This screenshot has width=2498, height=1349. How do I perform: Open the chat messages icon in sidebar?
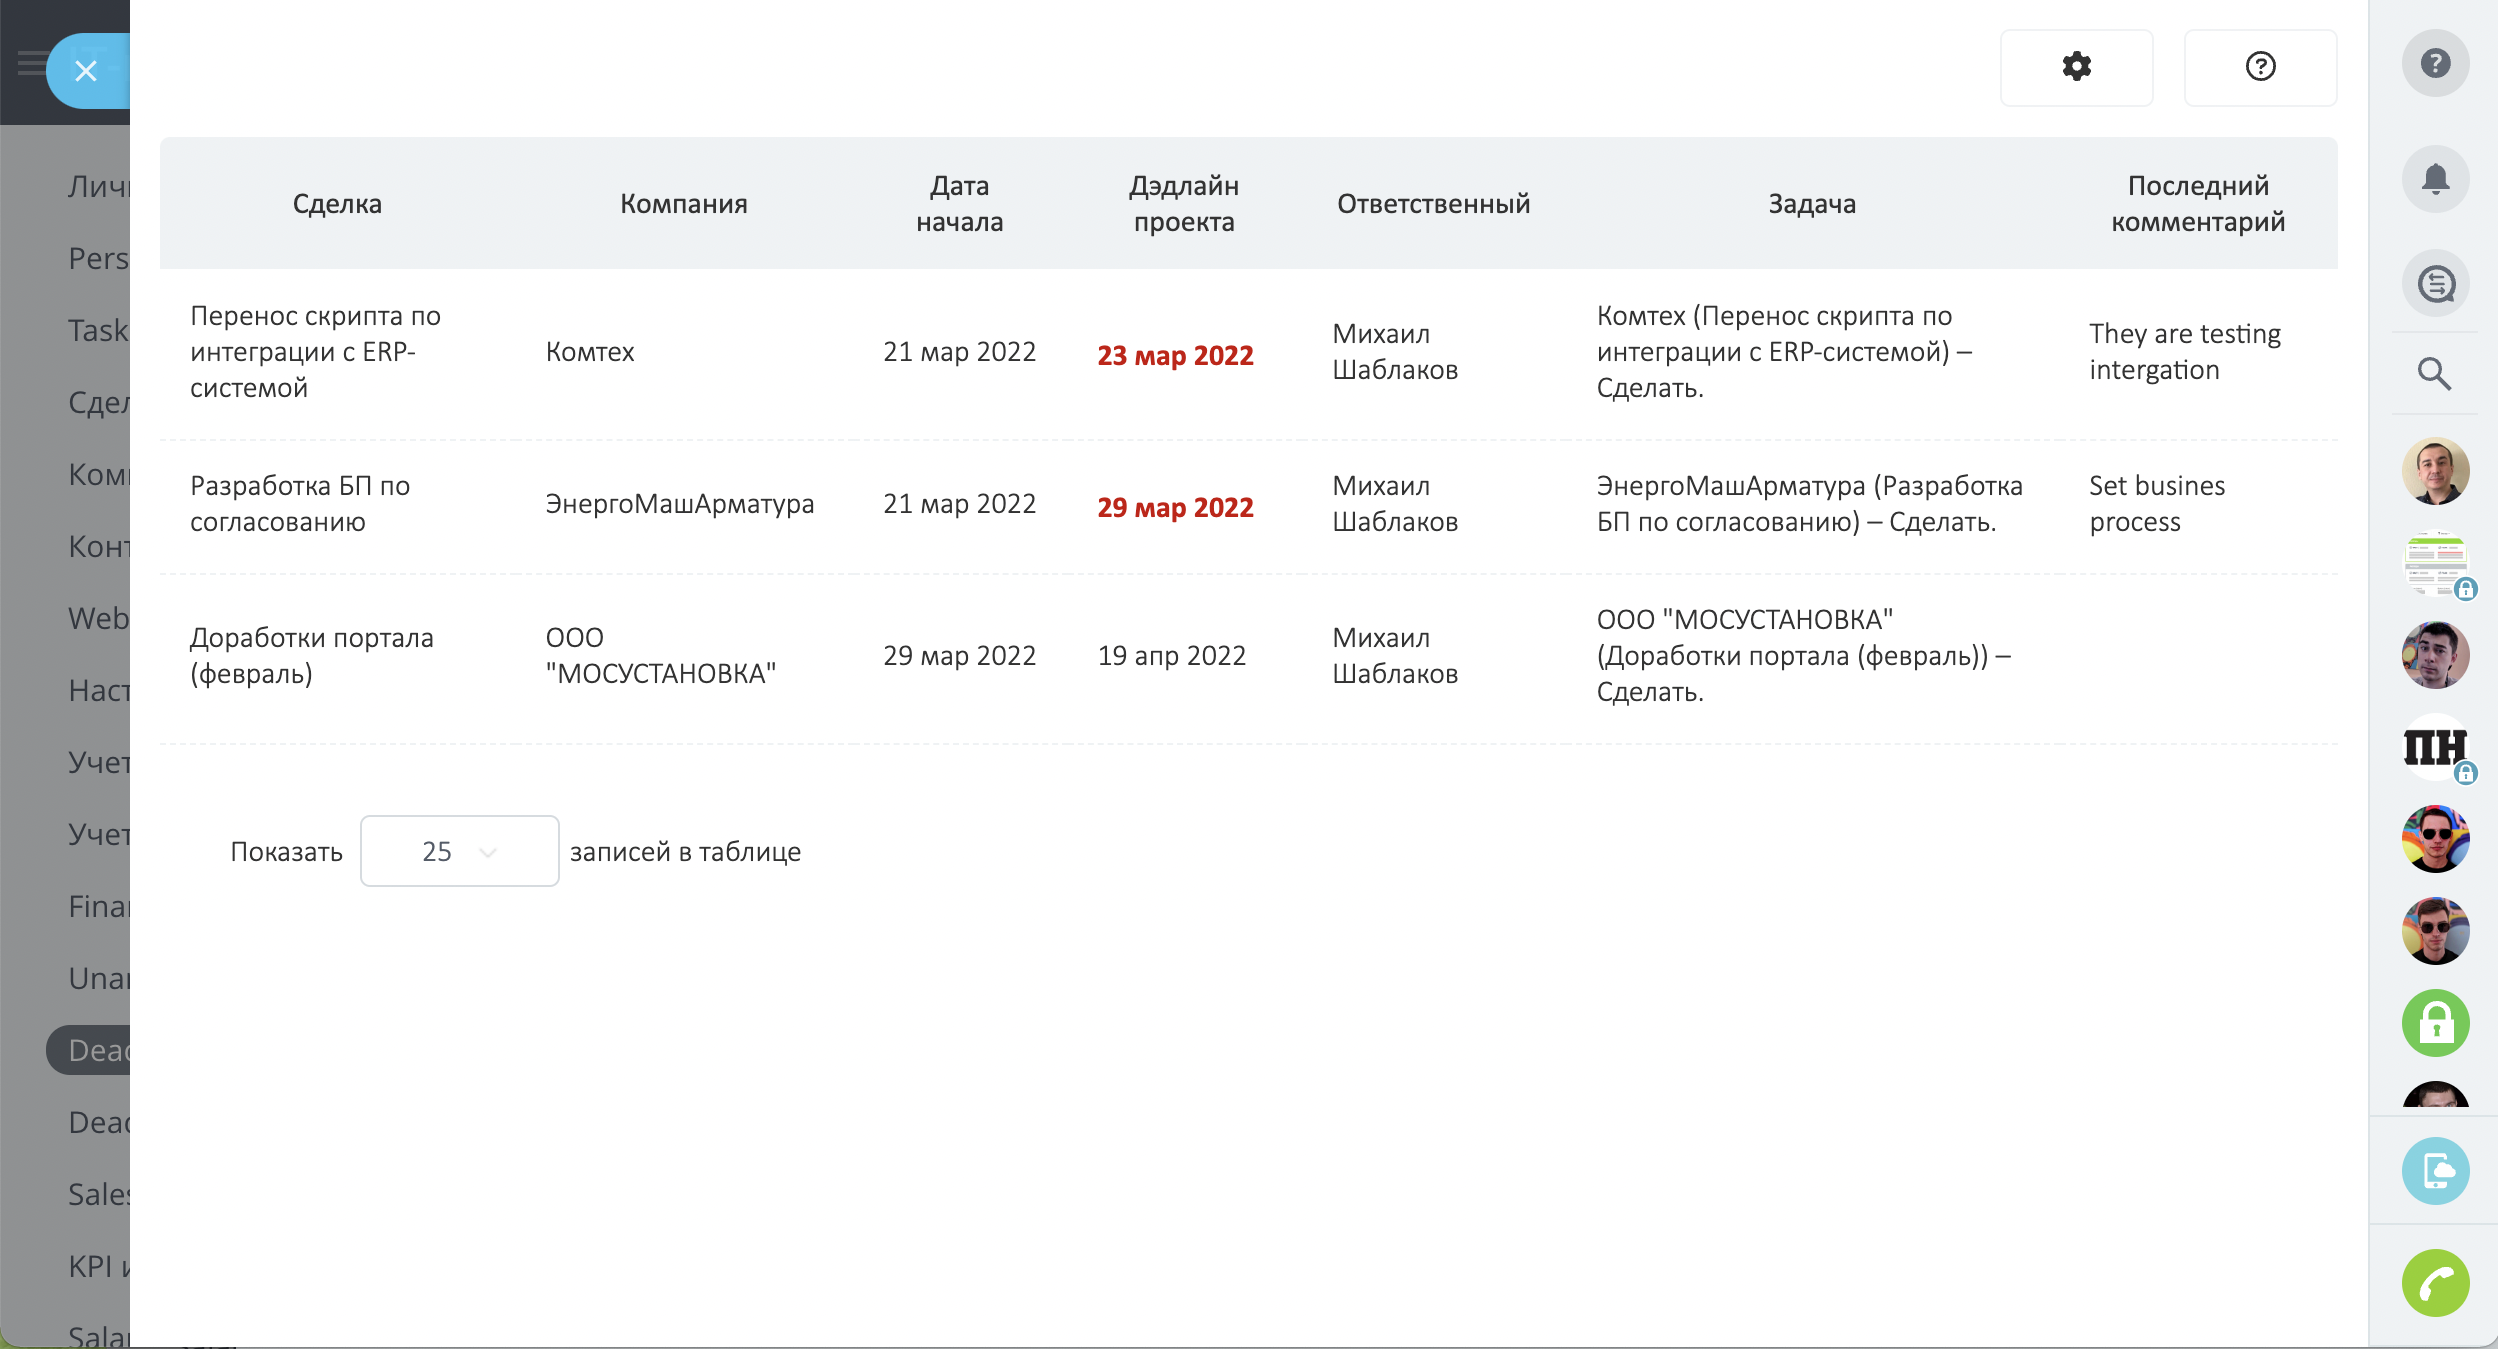coord(2435,283)
